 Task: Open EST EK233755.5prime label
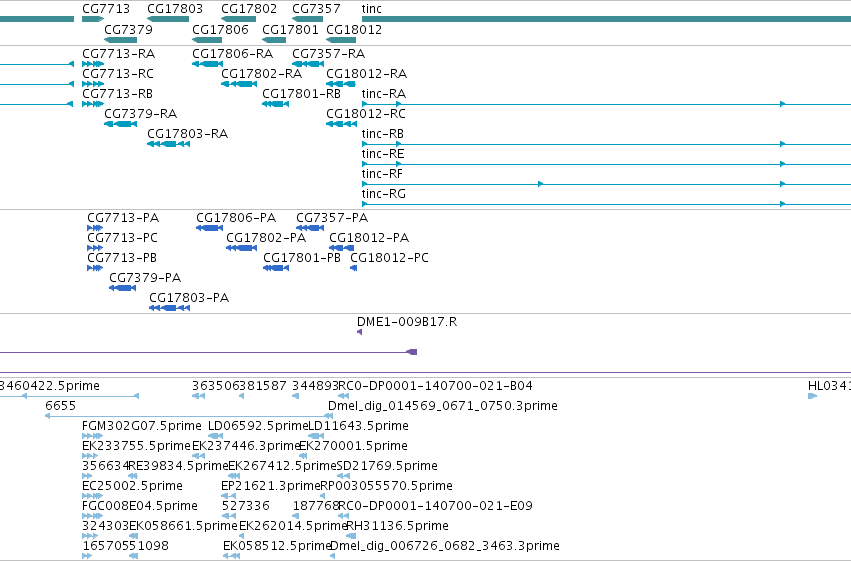pyautogui.click(x=136, y=447)
